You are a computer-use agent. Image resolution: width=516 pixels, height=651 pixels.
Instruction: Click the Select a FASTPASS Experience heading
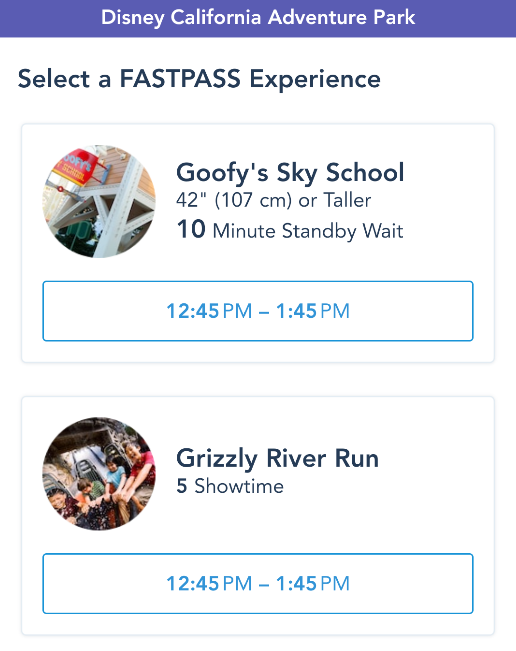(x=199, y=79)
